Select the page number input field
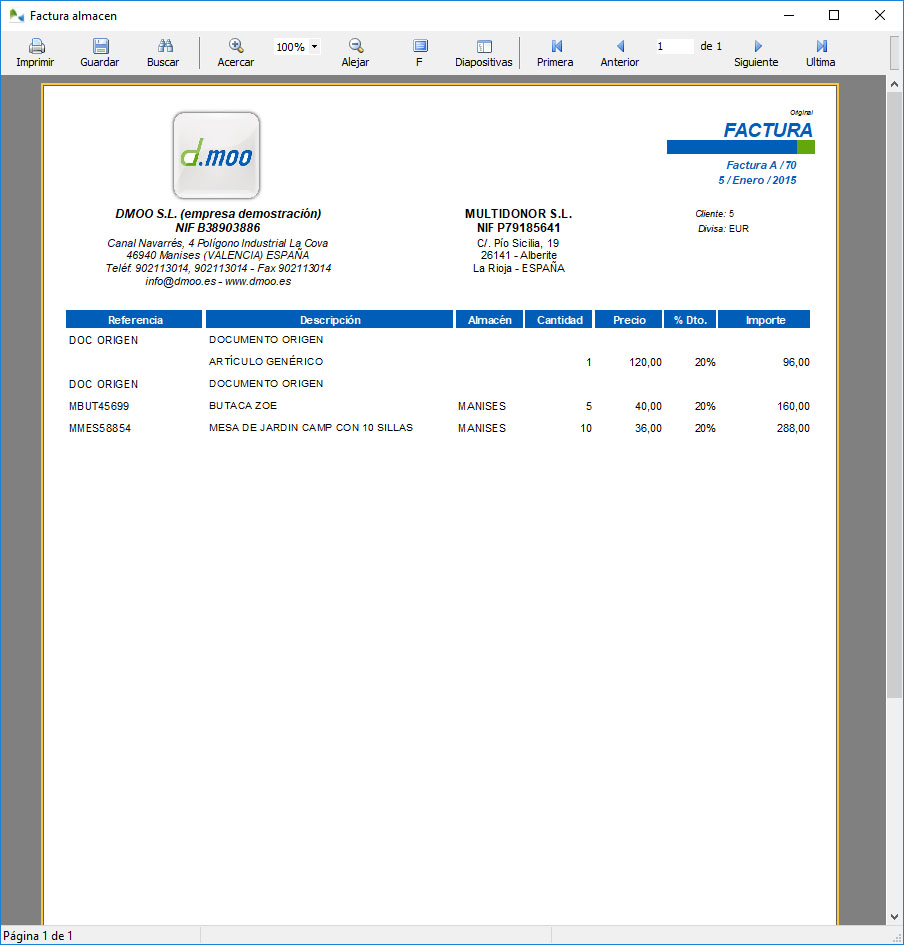Screen dimensions: 904x945 (676, 46)
